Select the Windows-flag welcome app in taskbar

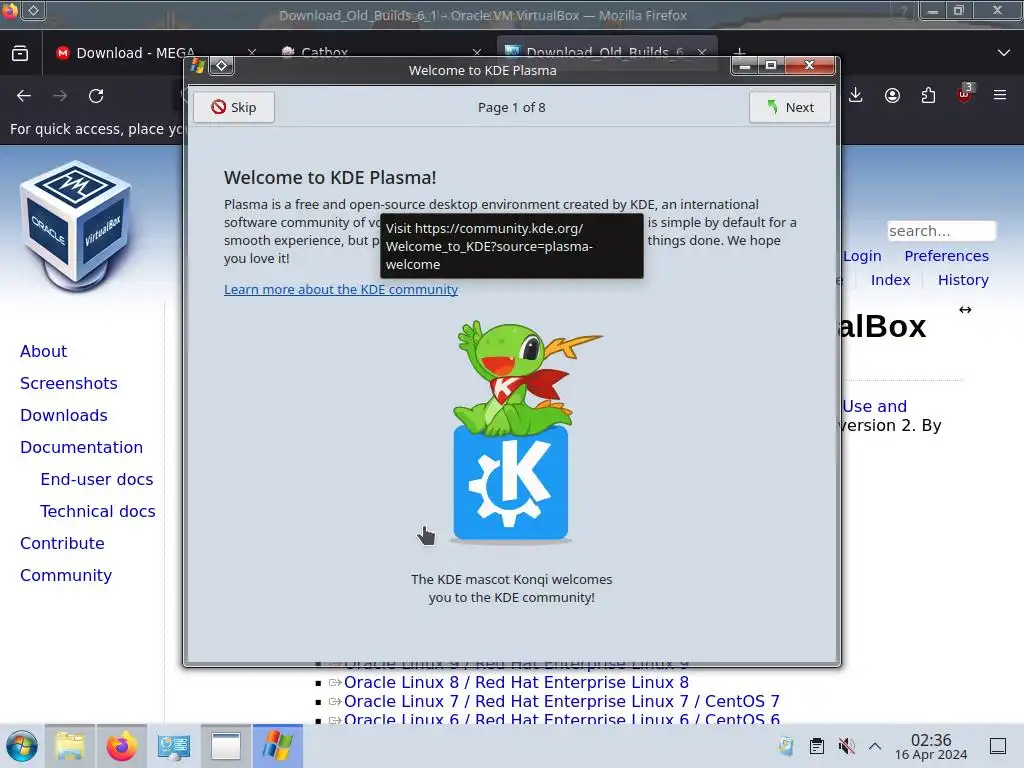coord(278,746)
